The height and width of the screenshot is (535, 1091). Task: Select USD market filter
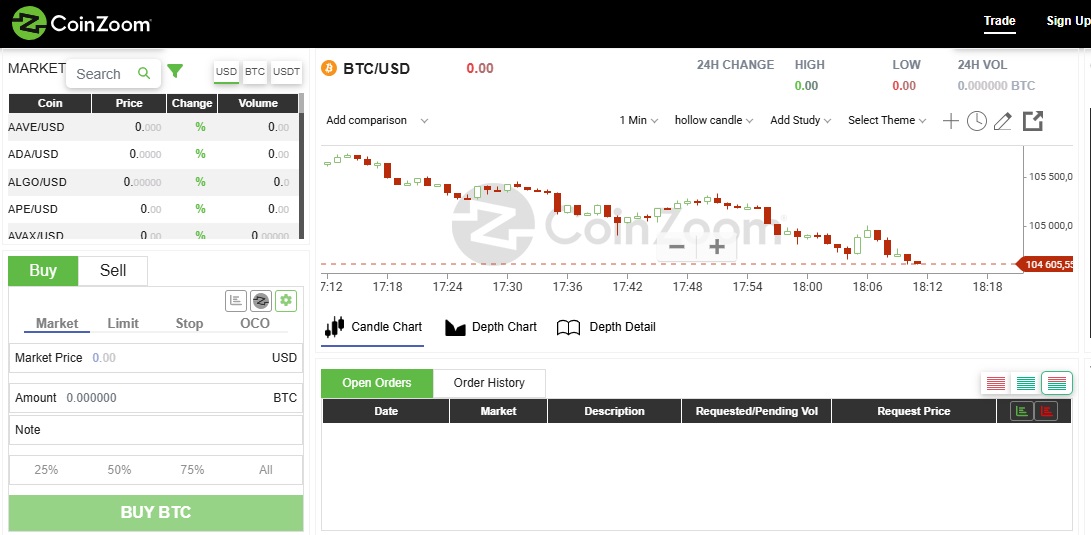[226, 72]
